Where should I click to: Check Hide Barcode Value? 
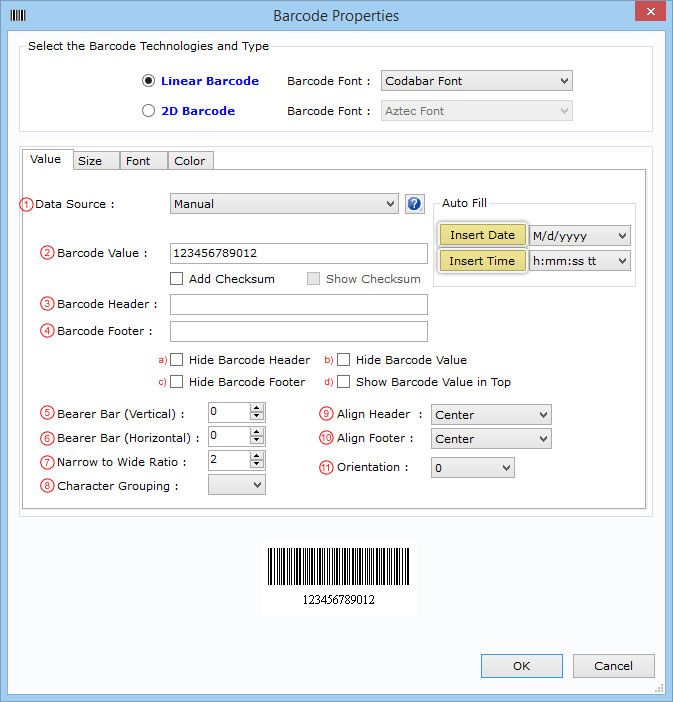coord(343,360)
